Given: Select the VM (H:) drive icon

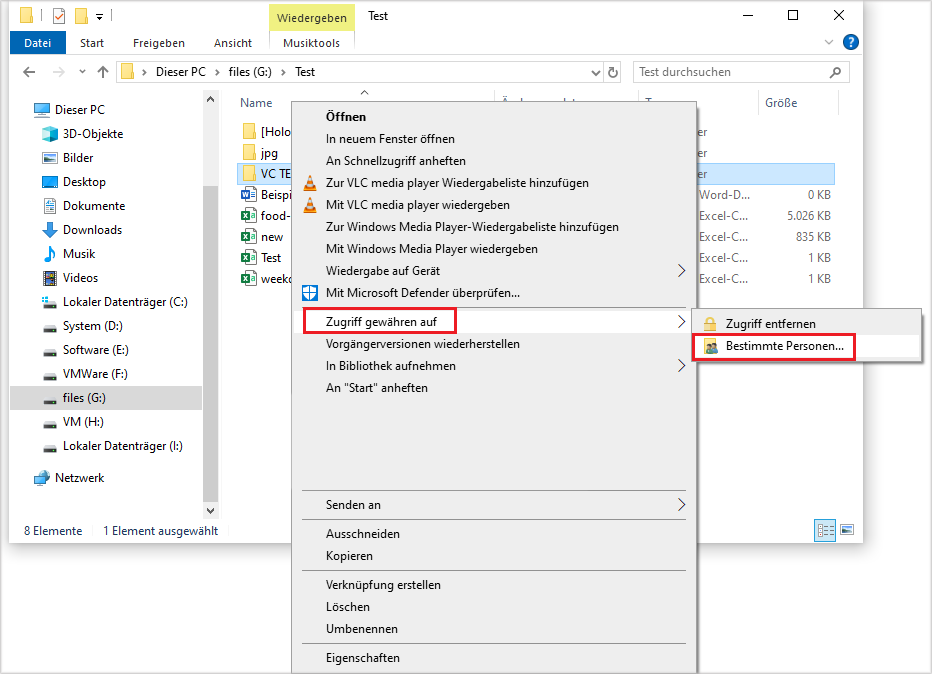Looking at the screenshot, I should 50,423.
